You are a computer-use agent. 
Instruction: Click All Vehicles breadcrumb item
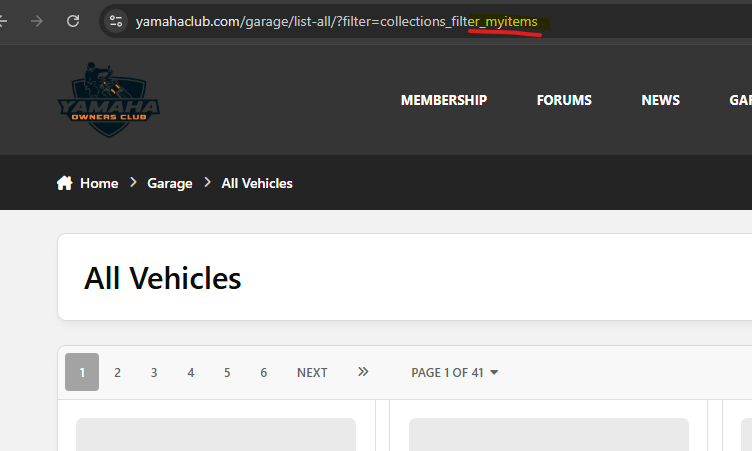(257, 183)
